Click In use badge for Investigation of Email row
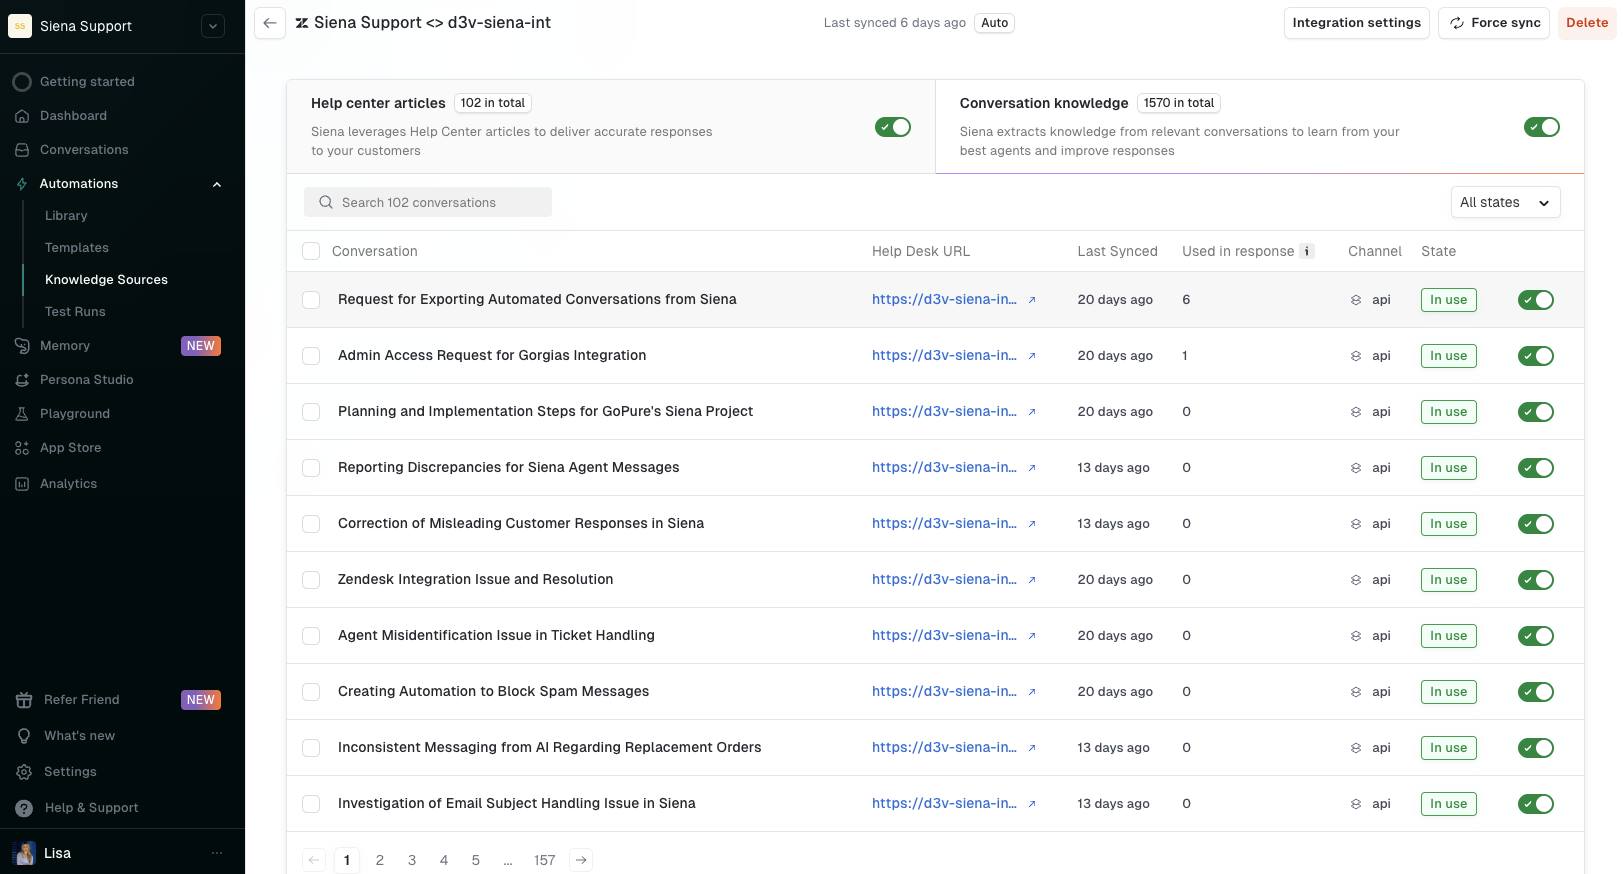 coord(1448,804)
